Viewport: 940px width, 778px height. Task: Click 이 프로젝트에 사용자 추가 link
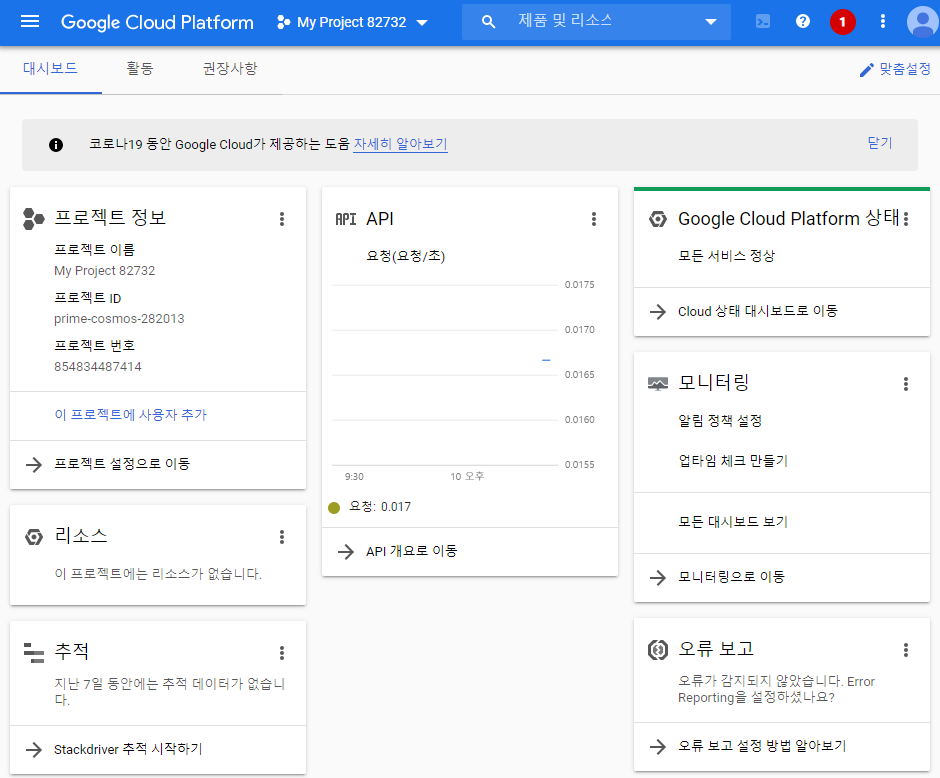(130, 414)
